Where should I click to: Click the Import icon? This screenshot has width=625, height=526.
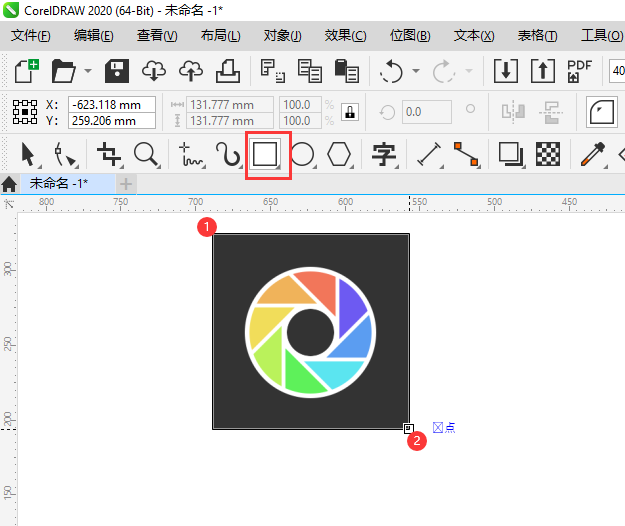tap(506, 71)
